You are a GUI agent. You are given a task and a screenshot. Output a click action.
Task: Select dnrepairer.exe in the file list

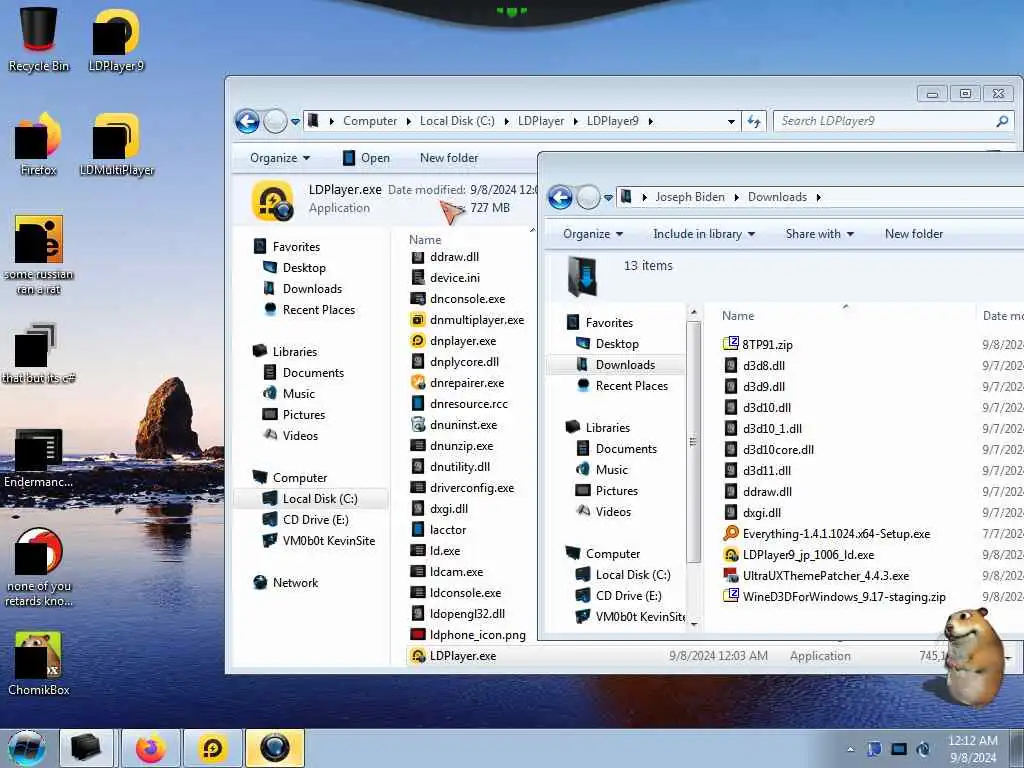point(457,383)
